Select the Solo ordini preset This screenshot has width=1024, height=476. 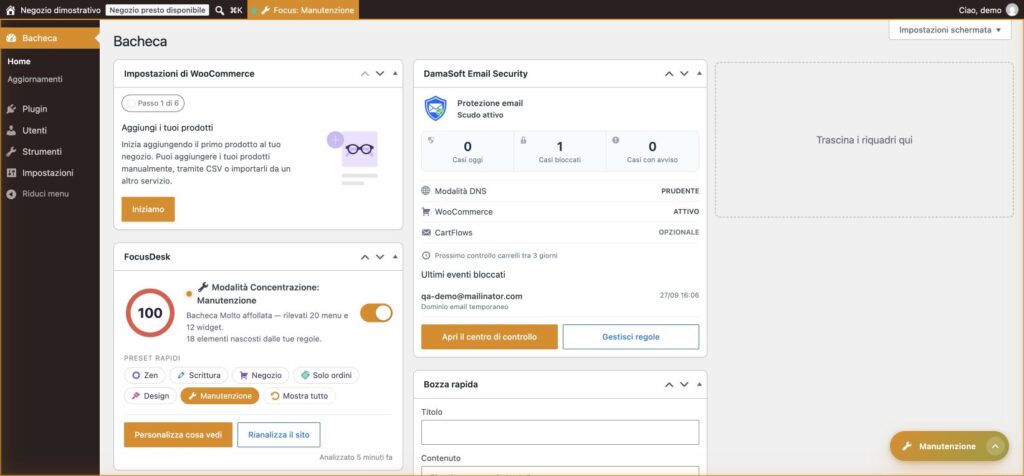coord(326,375)
